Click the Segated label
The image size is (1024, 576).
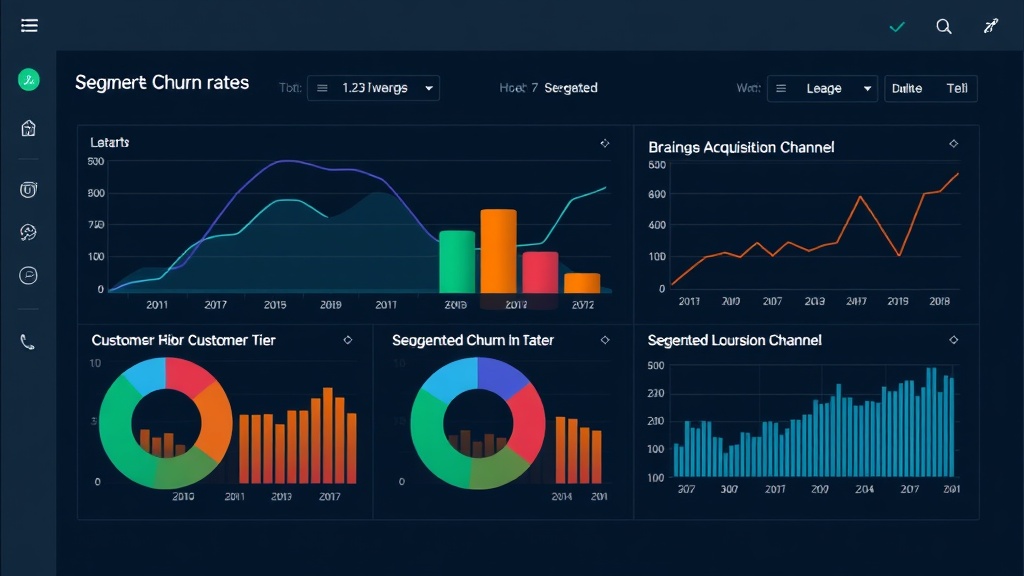click(571, 88)
